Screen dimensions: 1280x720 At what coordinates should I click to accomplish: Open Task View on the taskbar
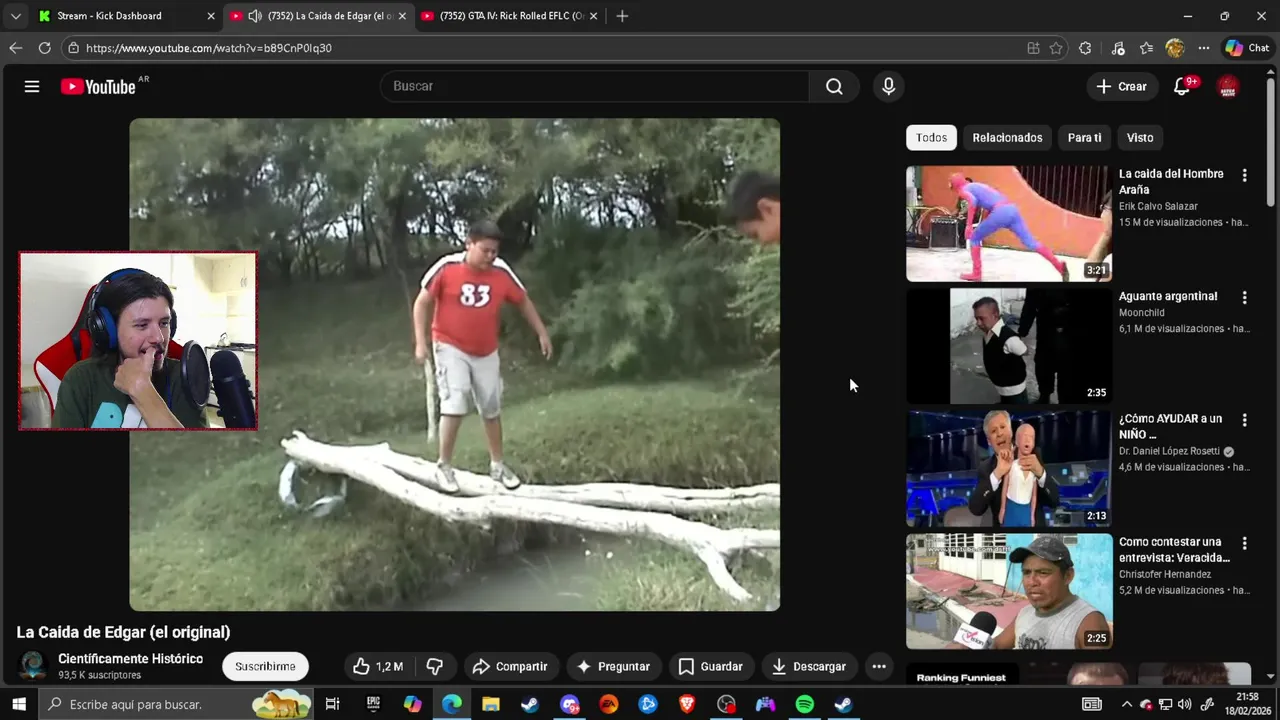tap(332, 704)
